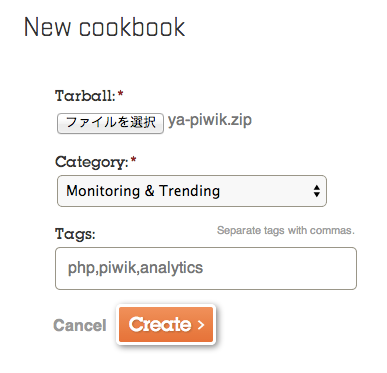Click the Tags field label
The height and width of the screenshot is (373, 387).
point(75,234)
